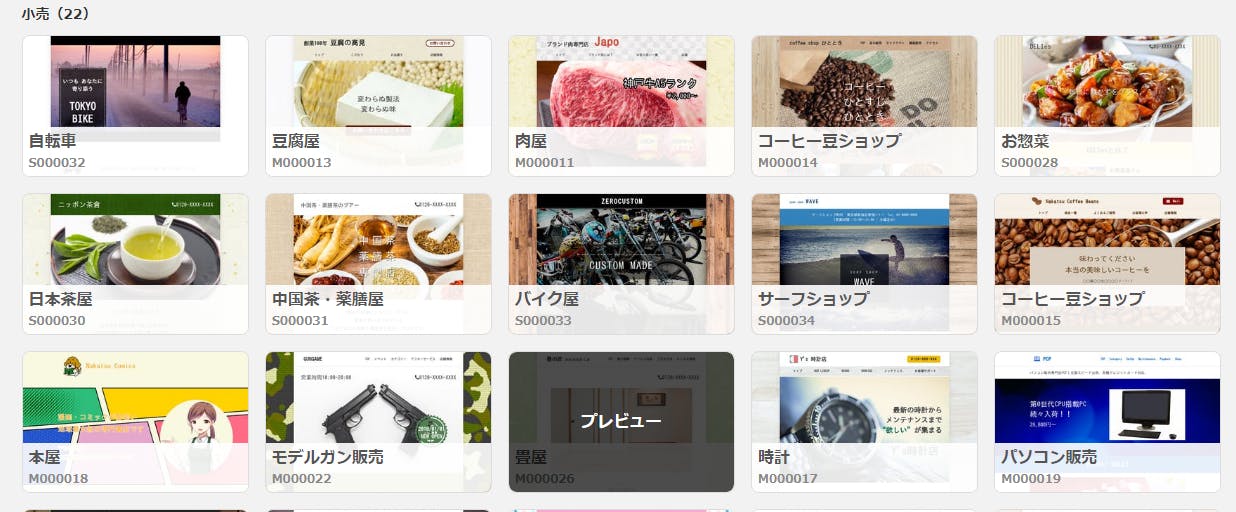Click the 小売 (22) category heading
This screenshot has width=1236, height=512.
55,14
